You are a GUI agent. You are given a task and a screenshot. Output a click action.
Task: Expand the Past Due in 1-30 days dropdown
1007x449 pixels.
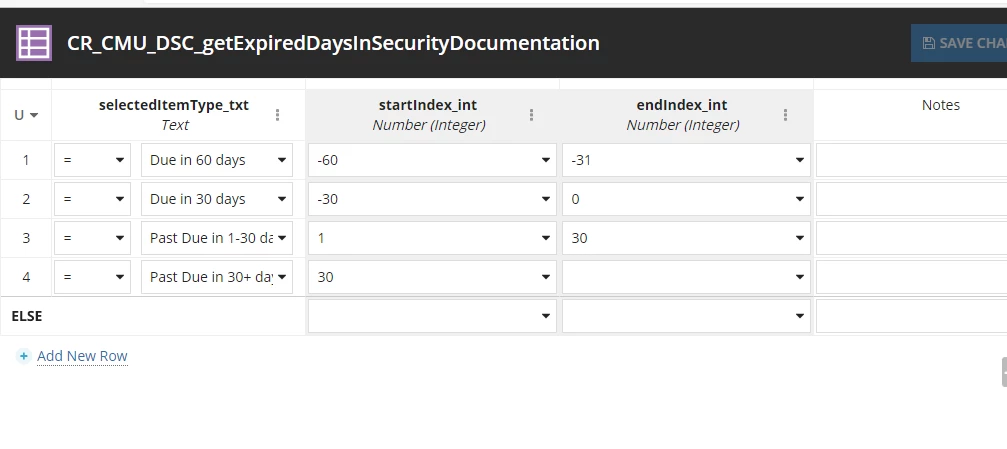pyautogui.click(x=217, y=238)
